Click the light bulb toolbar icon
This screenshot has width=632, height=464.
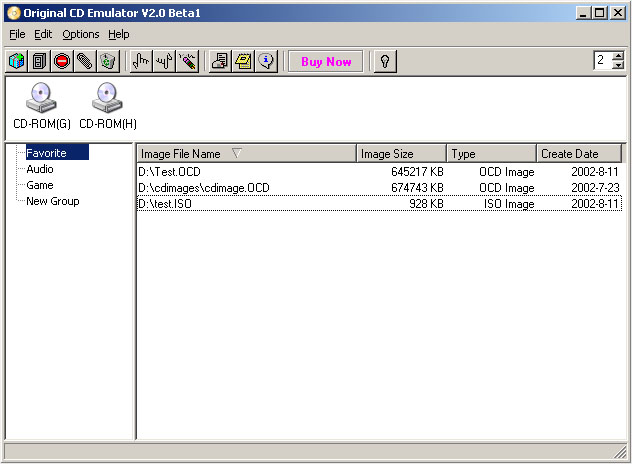[383, 62]
